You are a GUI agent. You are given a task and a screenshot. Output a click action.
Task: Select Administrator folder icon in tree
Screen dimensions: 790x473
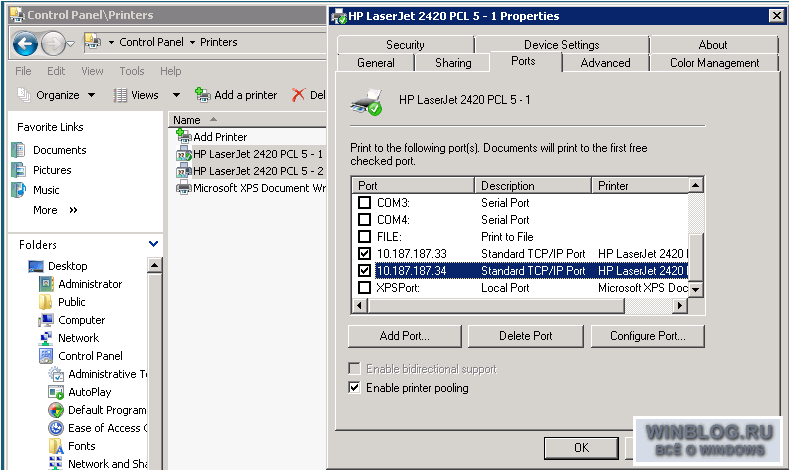pyautogui.click(x=46, y=284)
